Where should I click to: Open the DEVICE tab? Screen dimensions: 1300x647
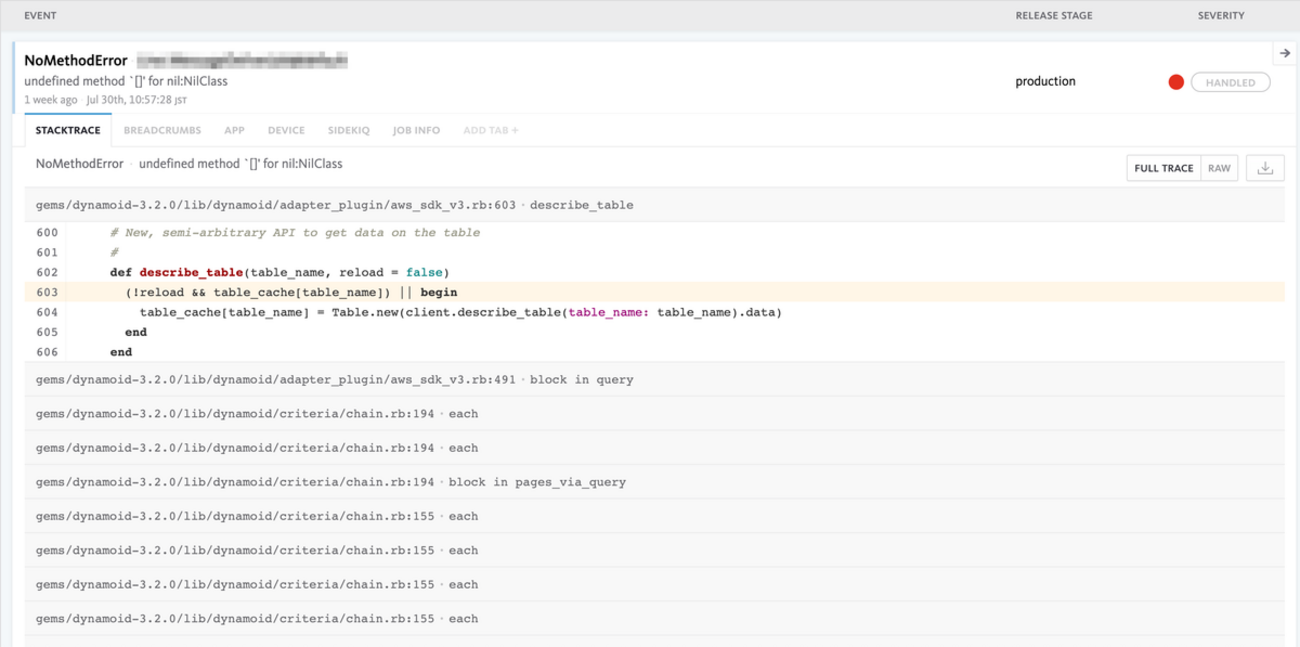[x=286, y=130]
